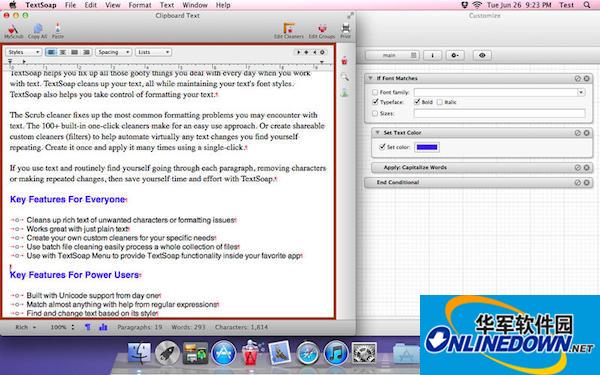Launch Safari from the Dock
The width and height of the screenshot is (600, 375).
pos(308,352)
